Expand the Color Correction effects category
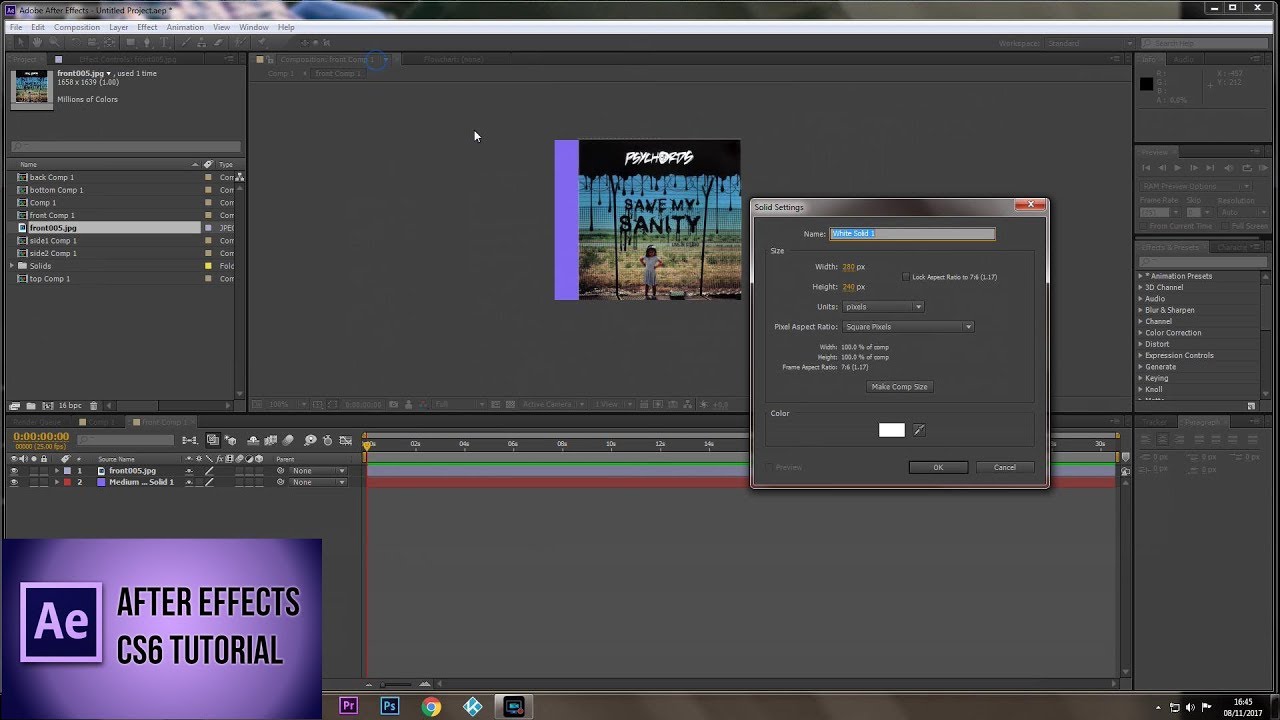The image size is (1280, 720). (1140, 333)
